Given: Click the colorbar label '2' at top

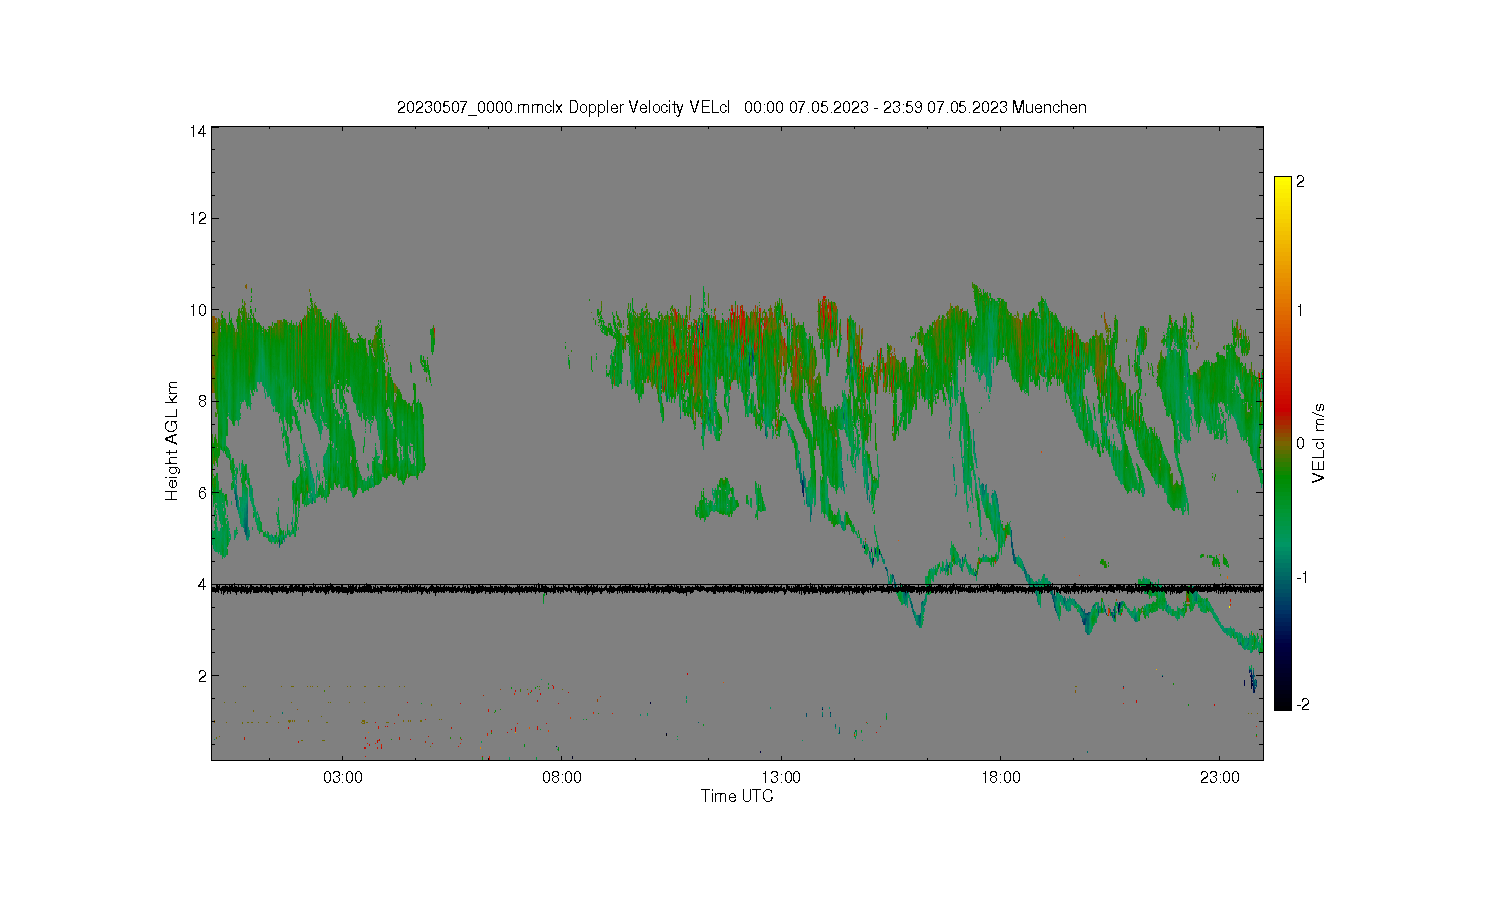Looking at the screenshot, I should point(1300,182).
